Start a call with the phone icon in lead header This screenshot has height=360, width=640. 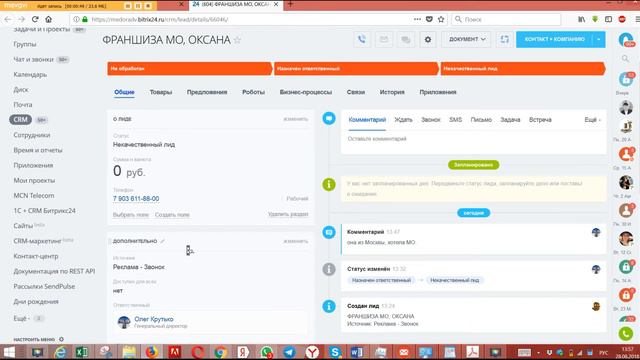tap(362, 40)
